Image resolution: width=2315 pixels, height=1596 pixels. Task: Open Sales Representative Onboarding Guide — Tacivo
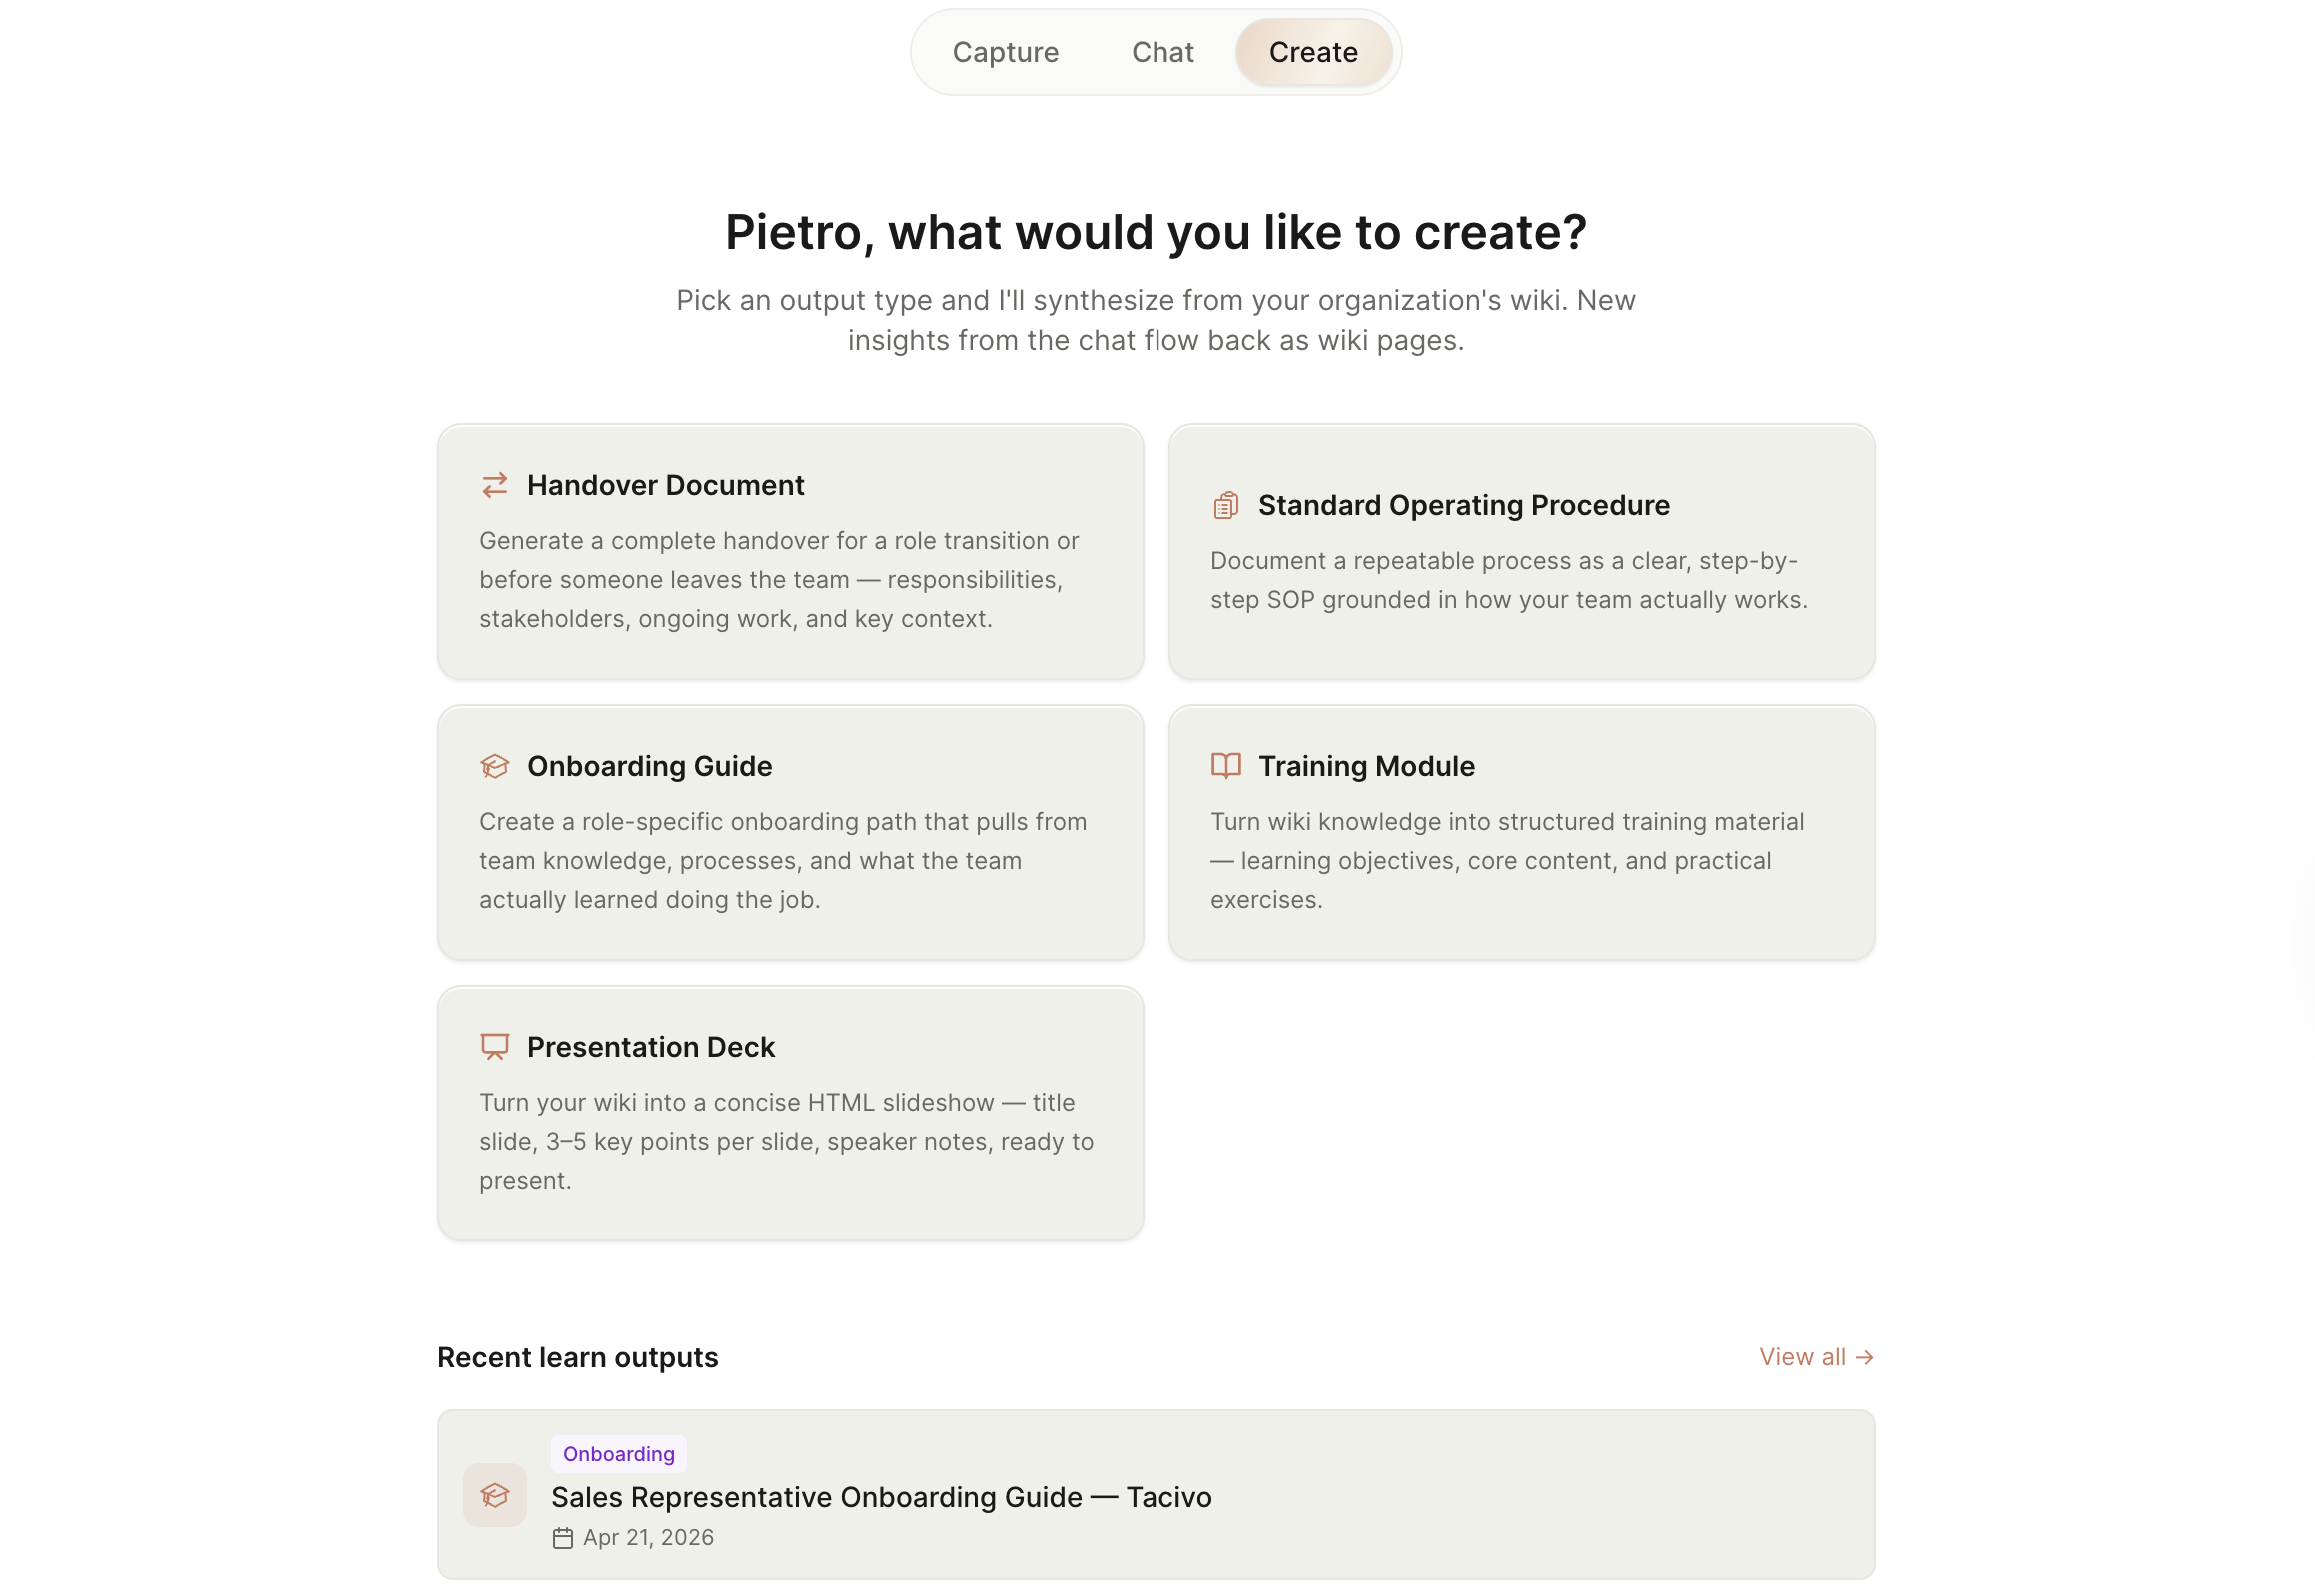pyautogui.click(x=881, y=1498)
